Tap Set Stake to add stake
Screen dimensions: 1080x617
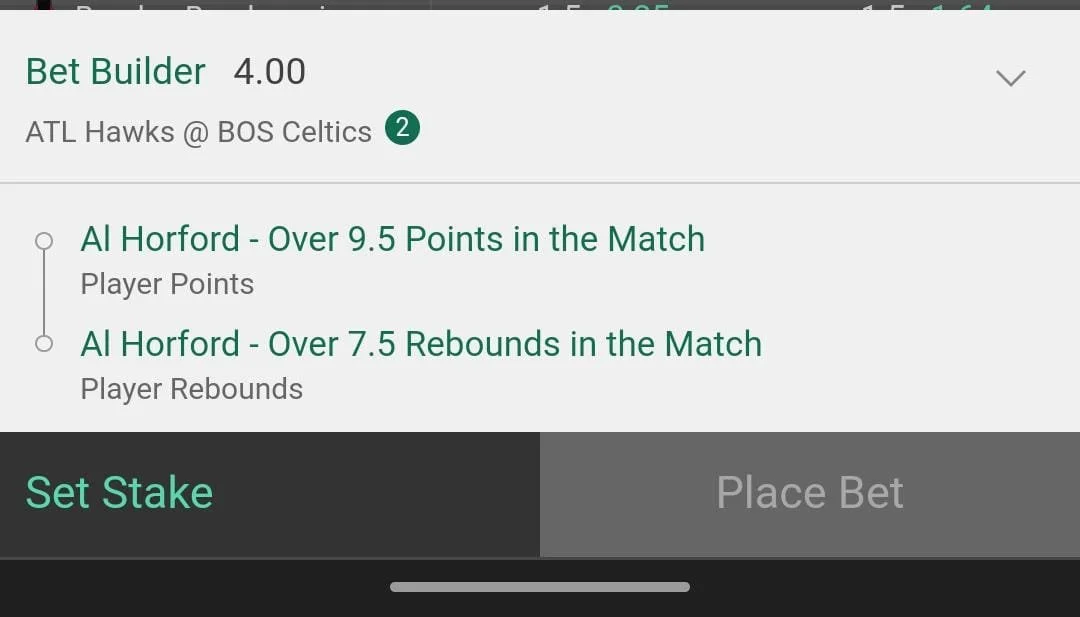119,493
